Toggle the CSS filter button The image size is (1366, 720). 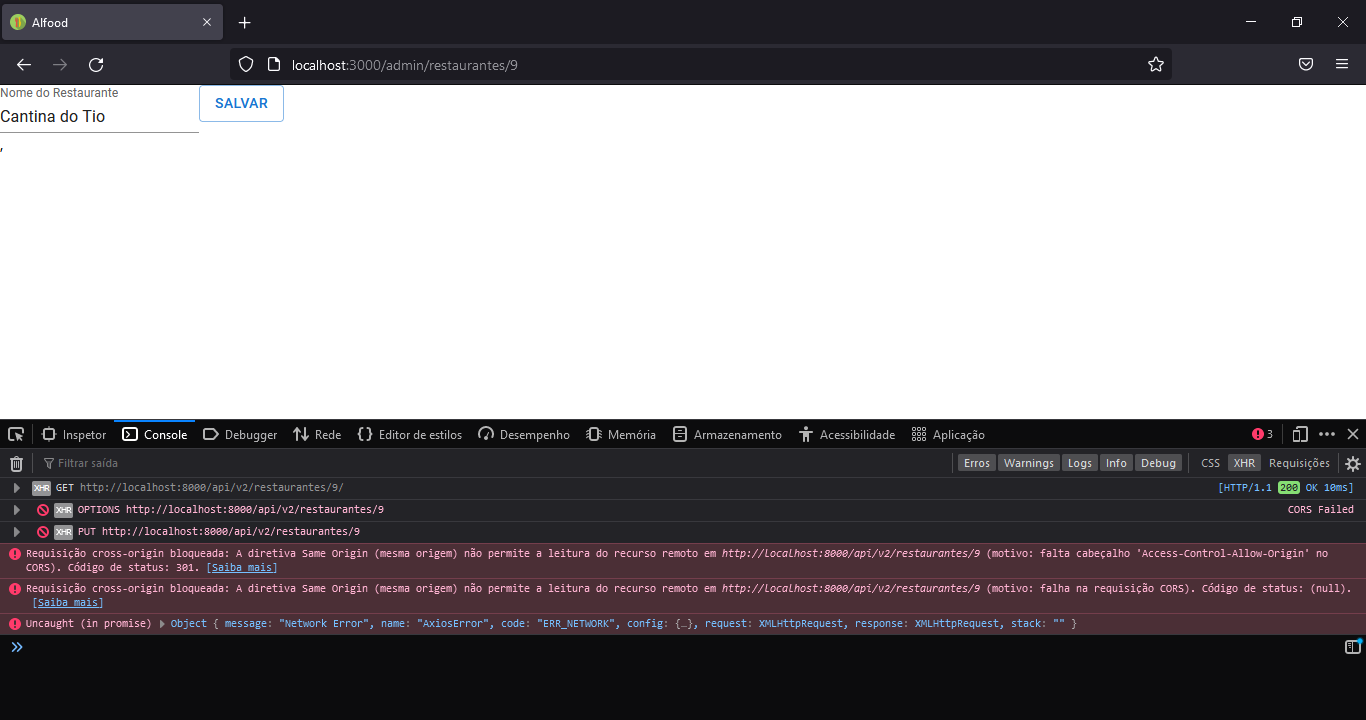tap(1211, 463)
